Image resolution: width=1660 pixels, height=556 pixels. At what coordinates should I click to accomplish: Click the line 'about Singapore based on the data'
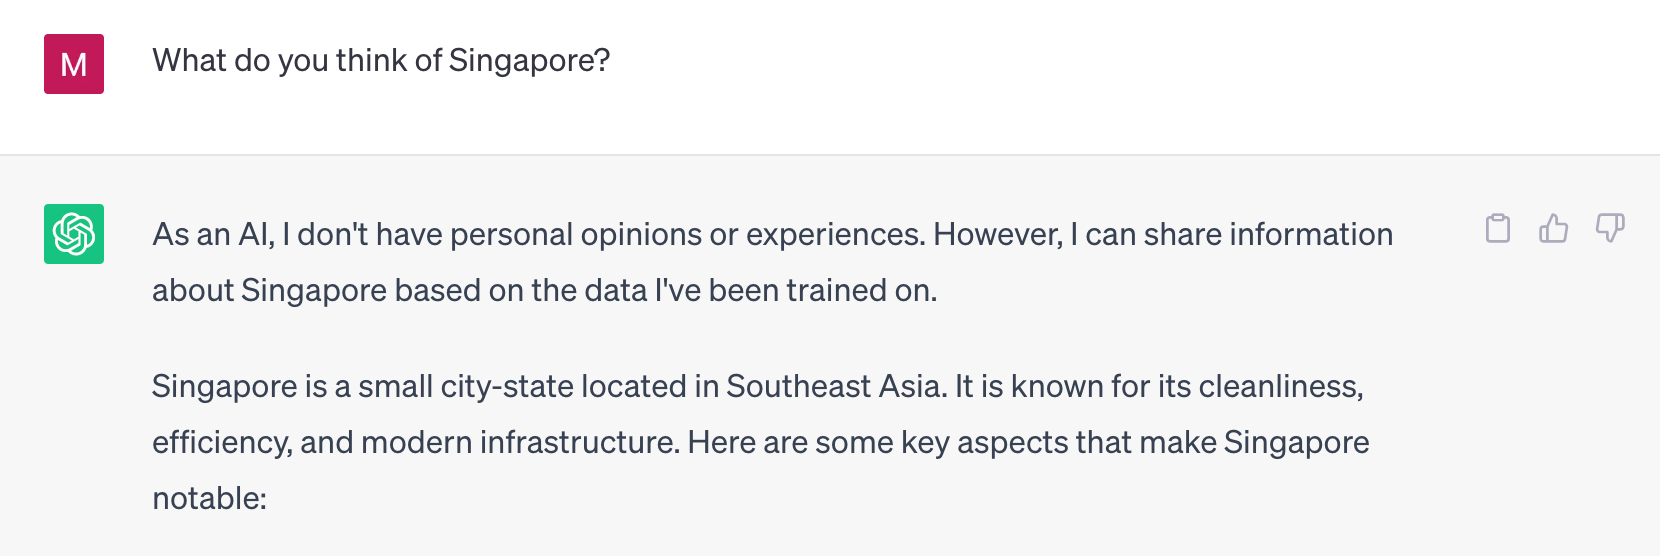coord(545,291)
